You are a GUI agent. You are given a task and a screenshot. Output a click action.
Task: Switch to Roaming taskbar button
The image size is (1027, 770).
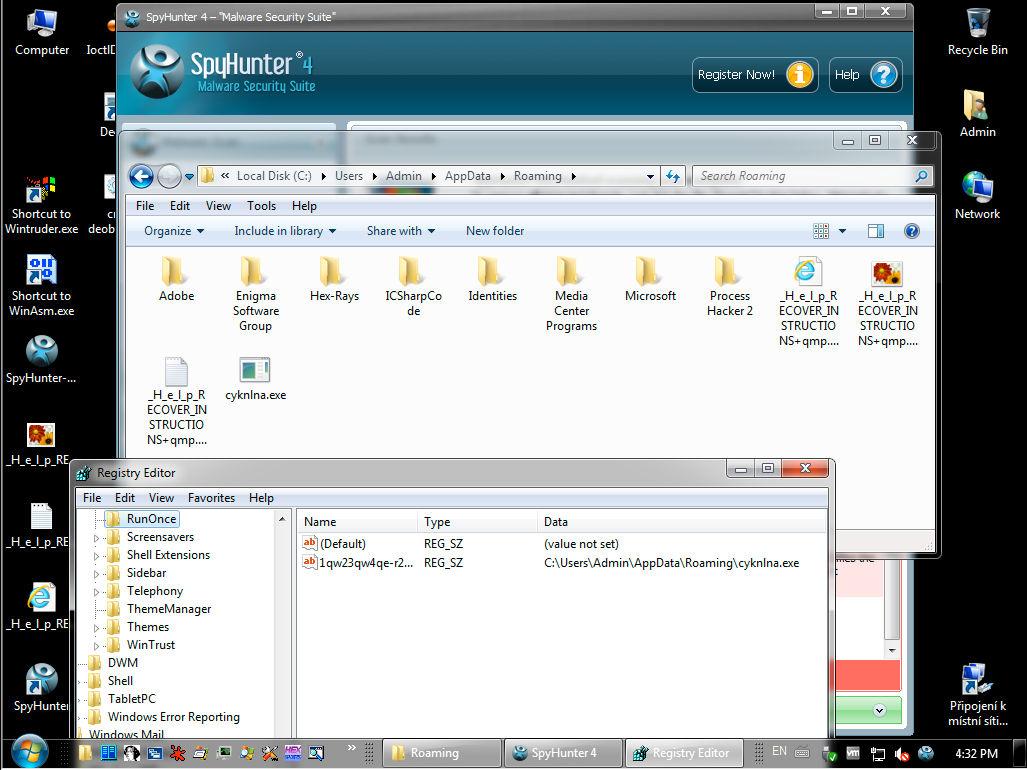click(442, 753)
